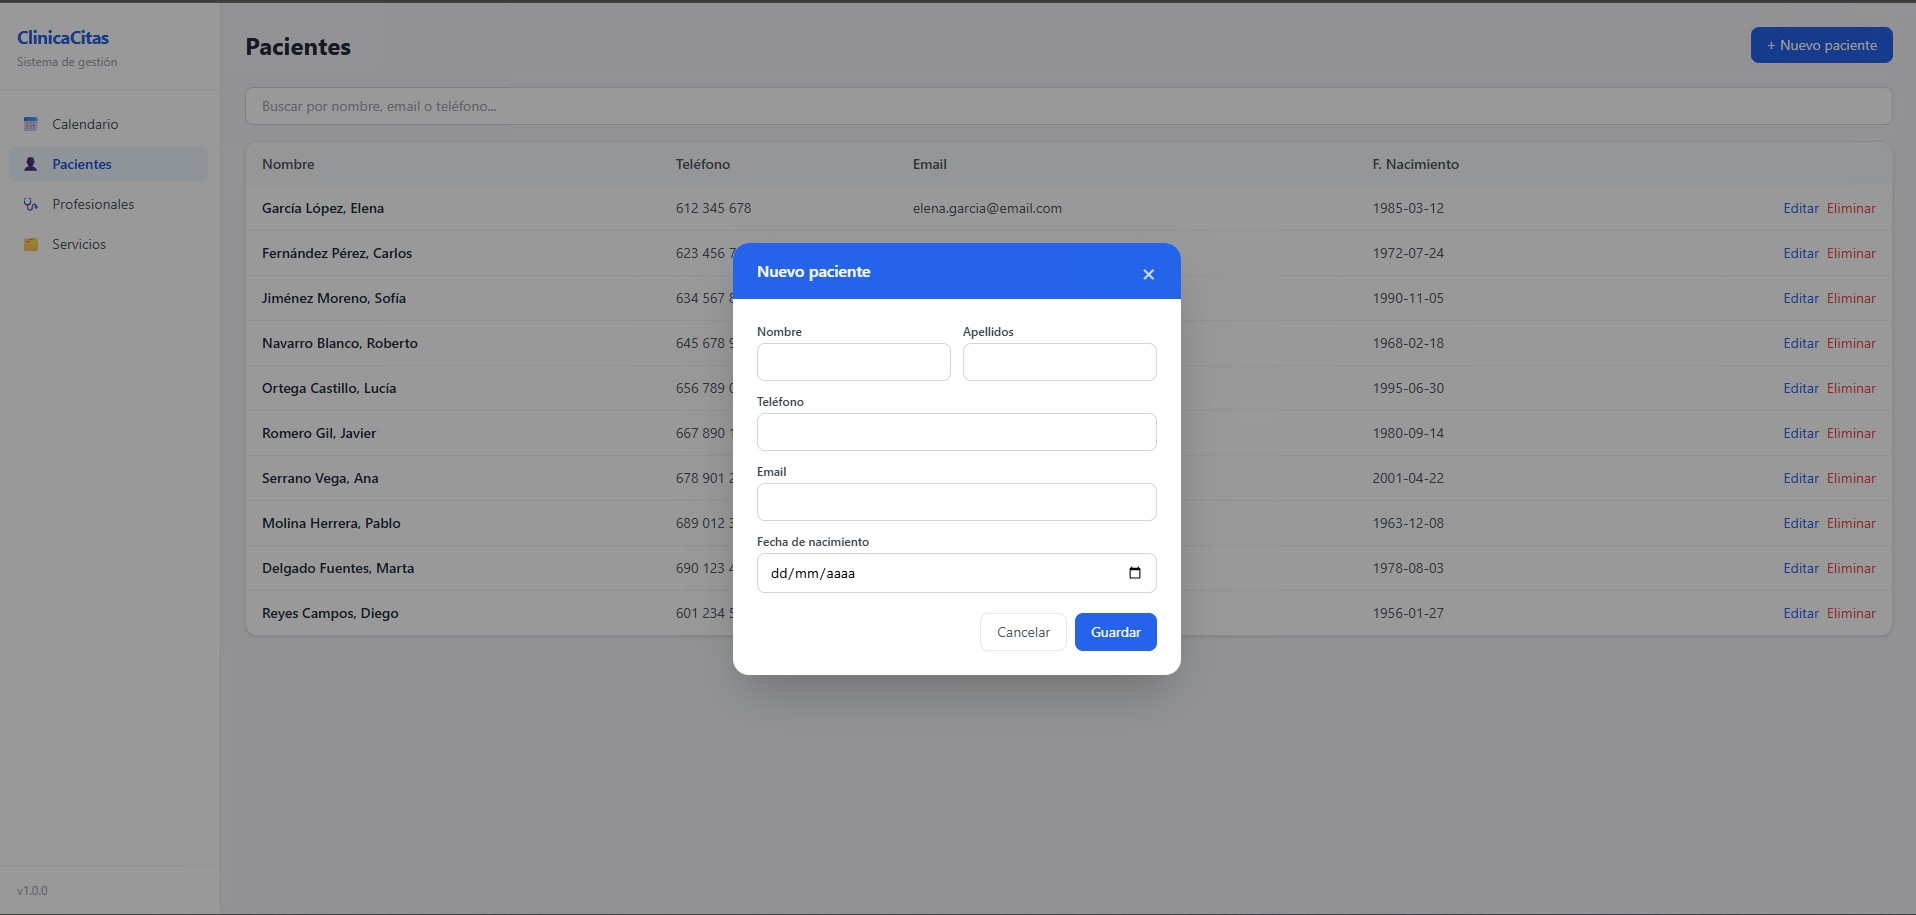Cancel the new patient dialog
This screenshot has width=1916, height=915.
click(x=1023, y=632)
